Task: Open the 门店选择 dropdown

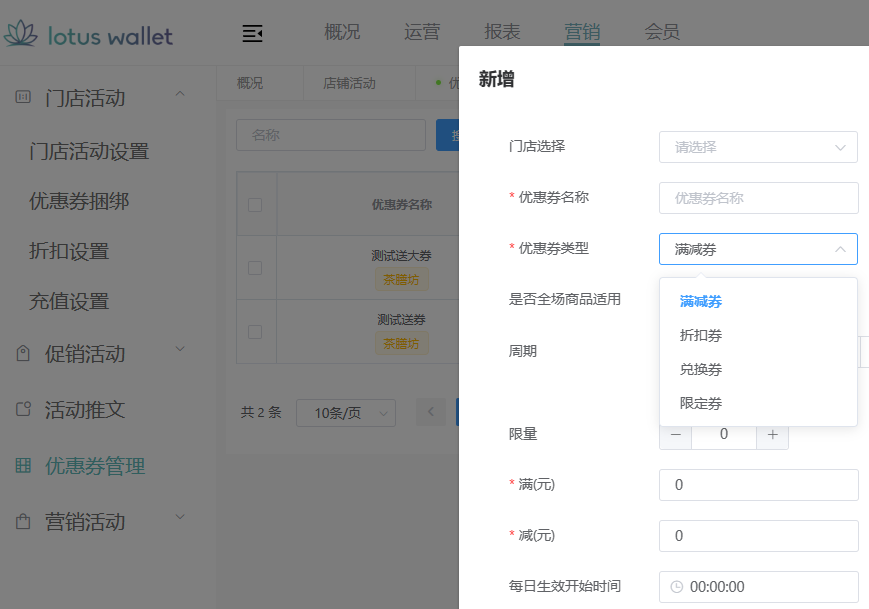Action: click(x=757, y=146)
